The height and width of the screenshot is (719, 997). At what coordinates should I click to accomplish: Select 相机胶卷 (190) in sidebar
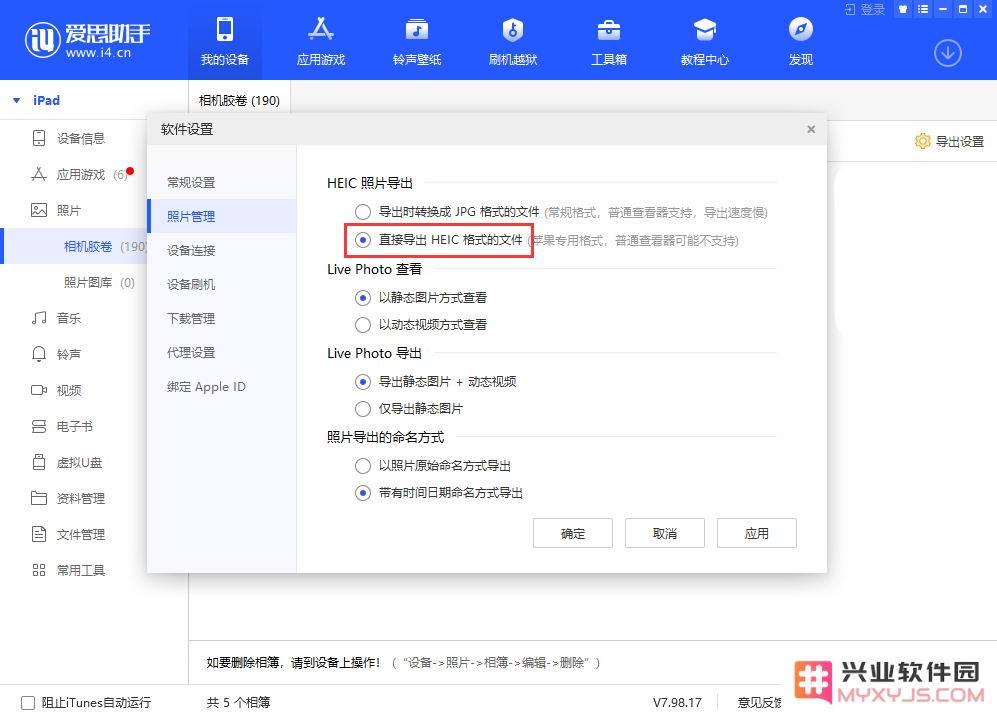[x=75, y=246]
